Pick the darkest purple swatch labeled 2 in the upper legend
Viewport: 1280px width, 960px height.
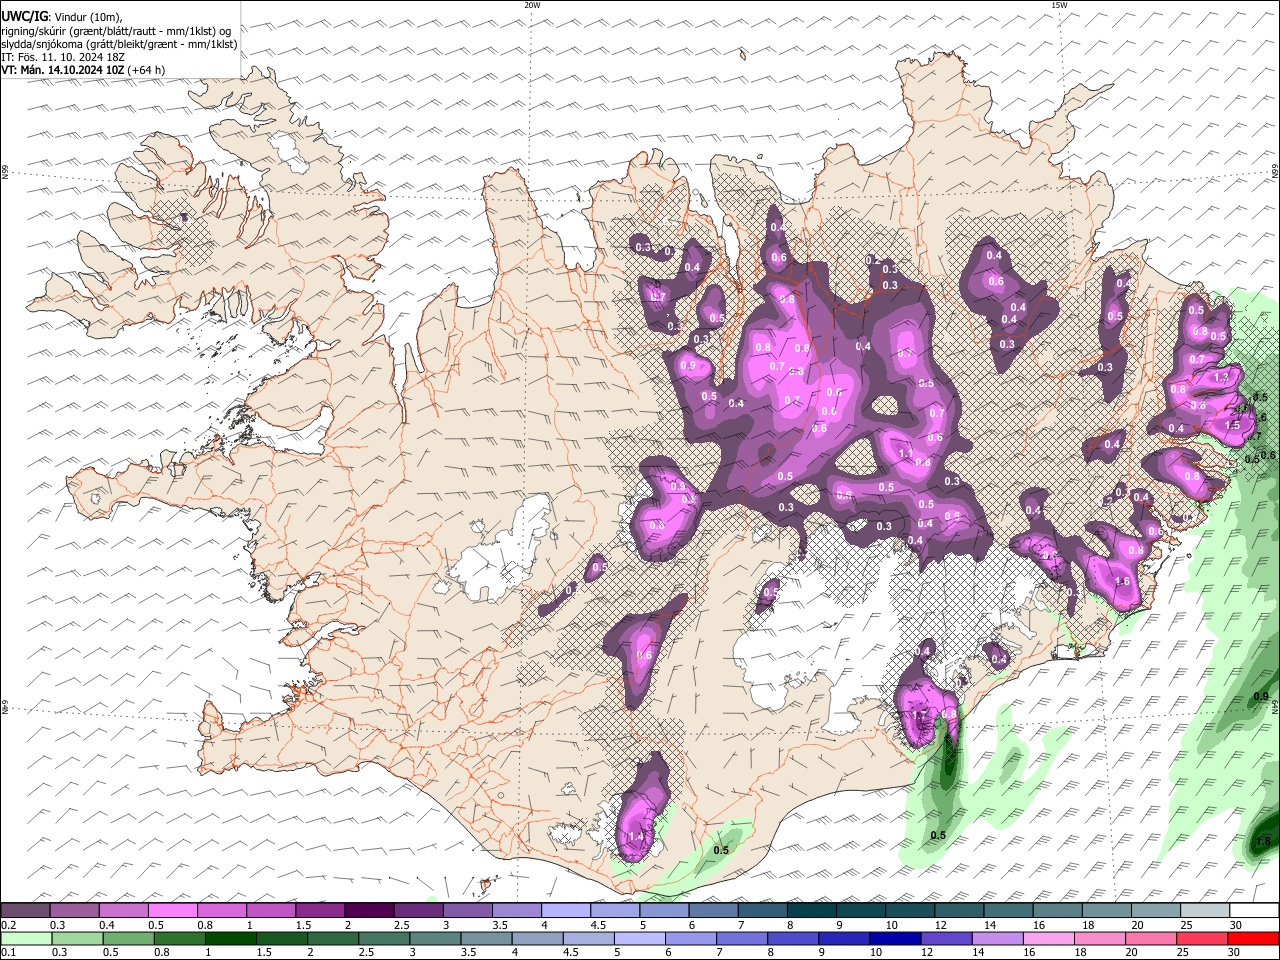370,911
